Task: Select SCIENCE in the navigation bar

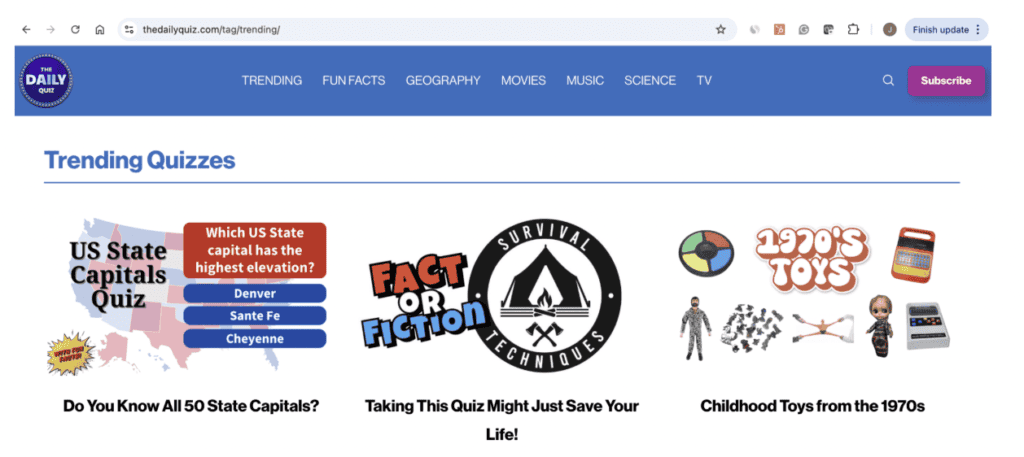Action: click(x=650, y=80)
